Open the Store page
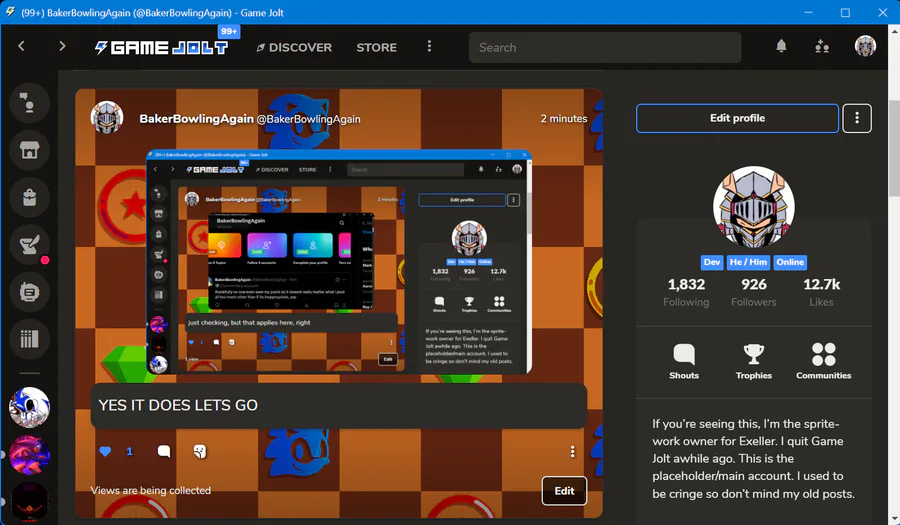 (x=377, y=48)
